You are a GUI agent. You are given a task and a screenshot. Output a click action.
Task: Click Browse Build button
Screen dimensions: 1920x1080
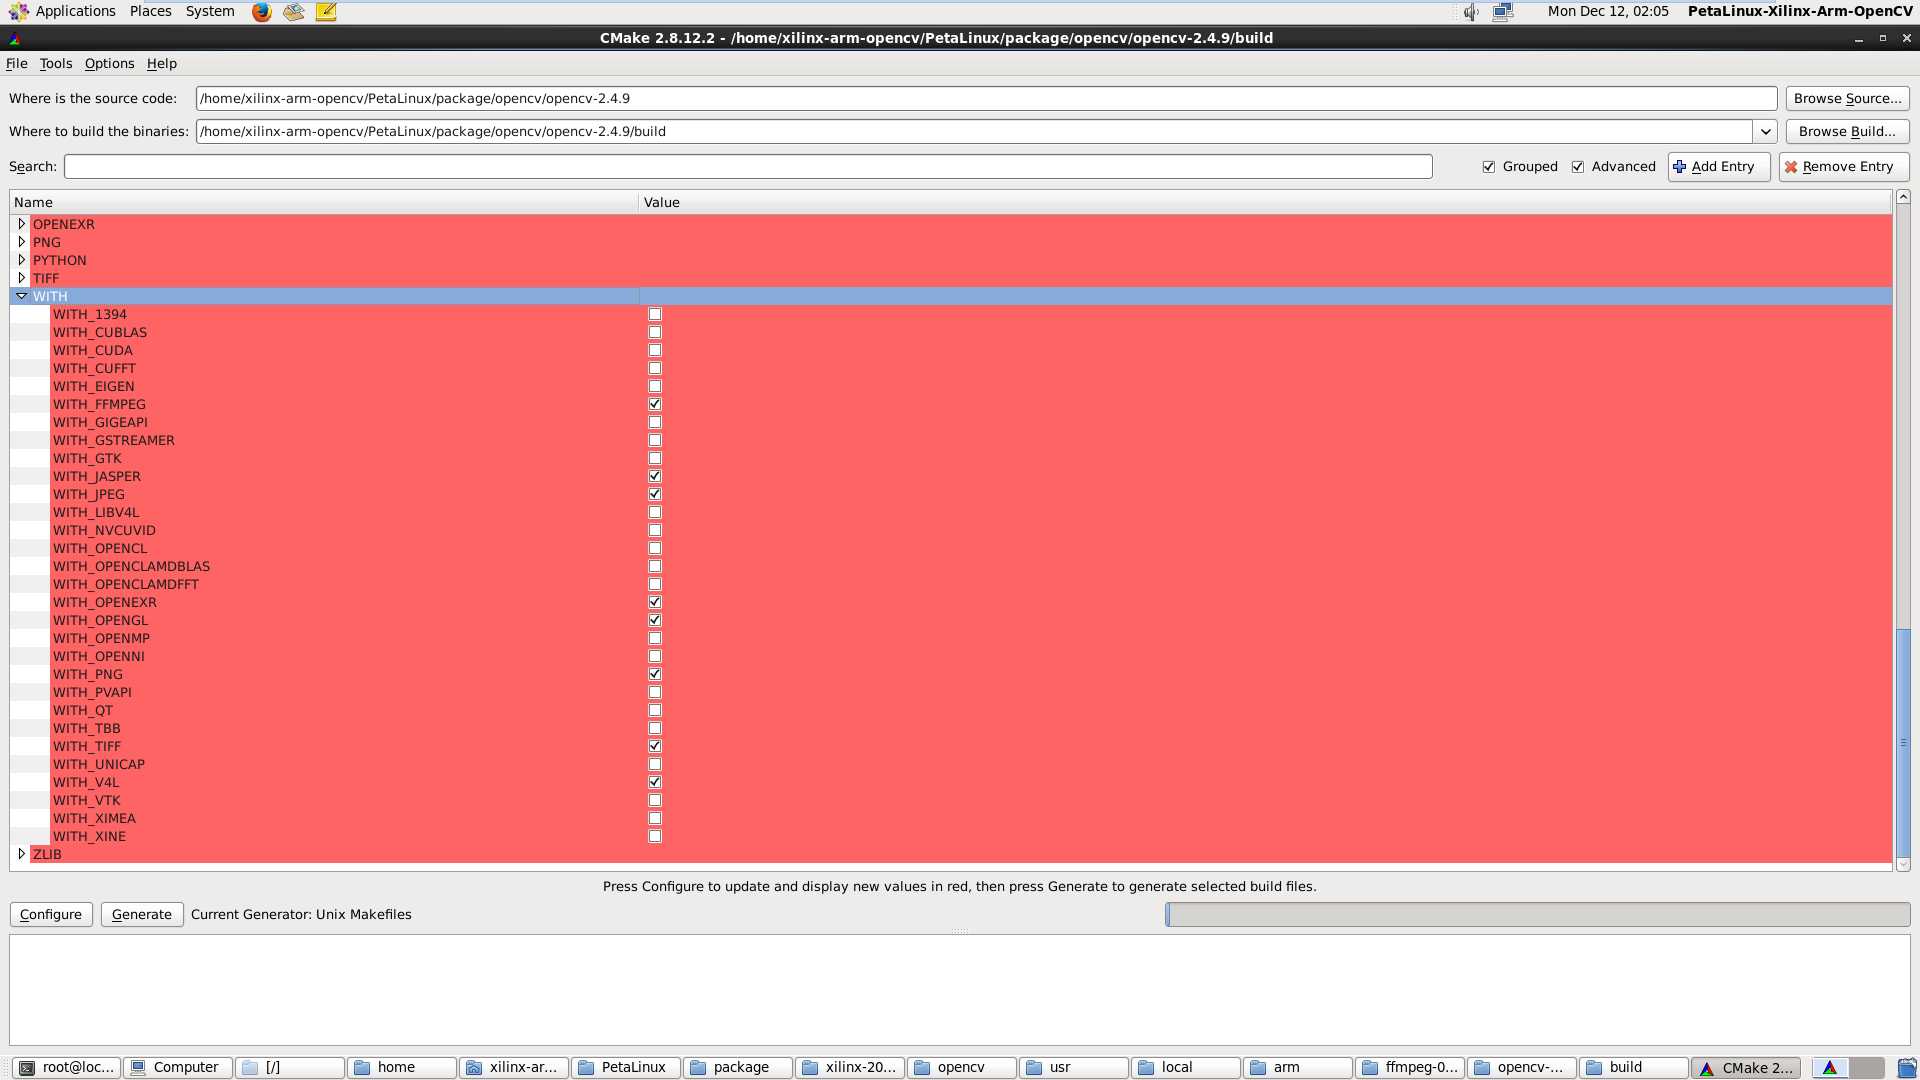coord(1847,131)
